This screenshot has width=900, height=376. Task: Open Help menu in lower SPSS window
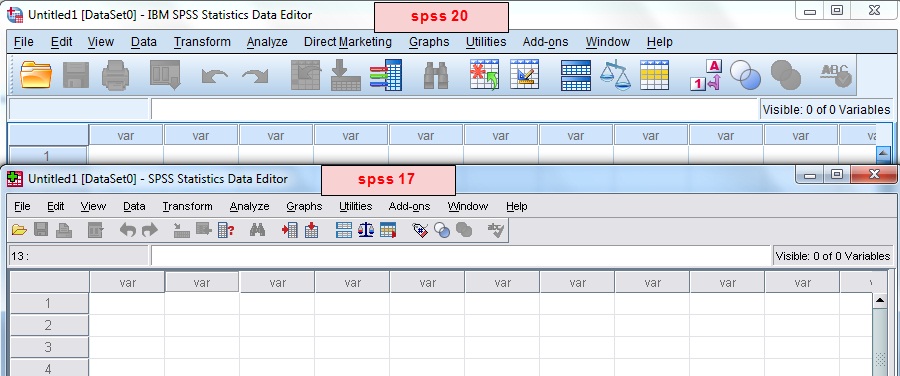517,206
